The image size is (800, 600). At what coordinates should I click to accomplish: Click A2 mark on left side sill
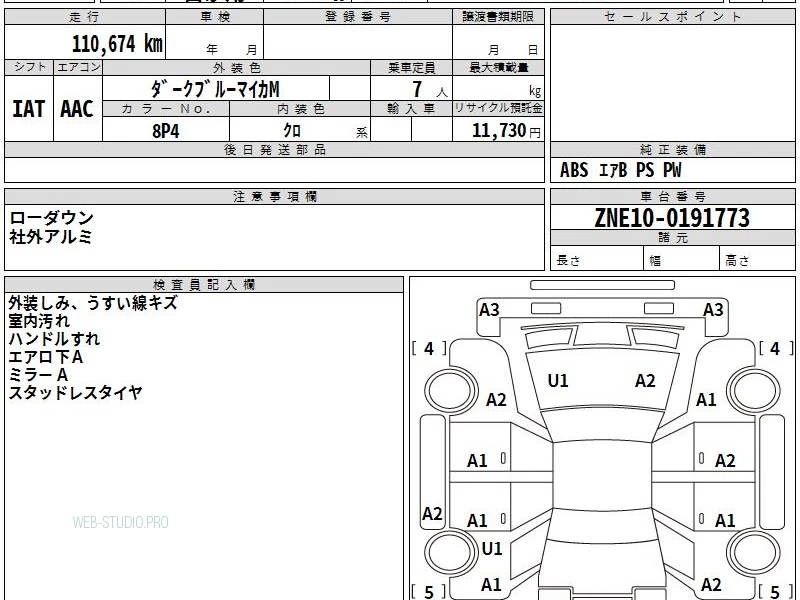click(x=432, y=513)
